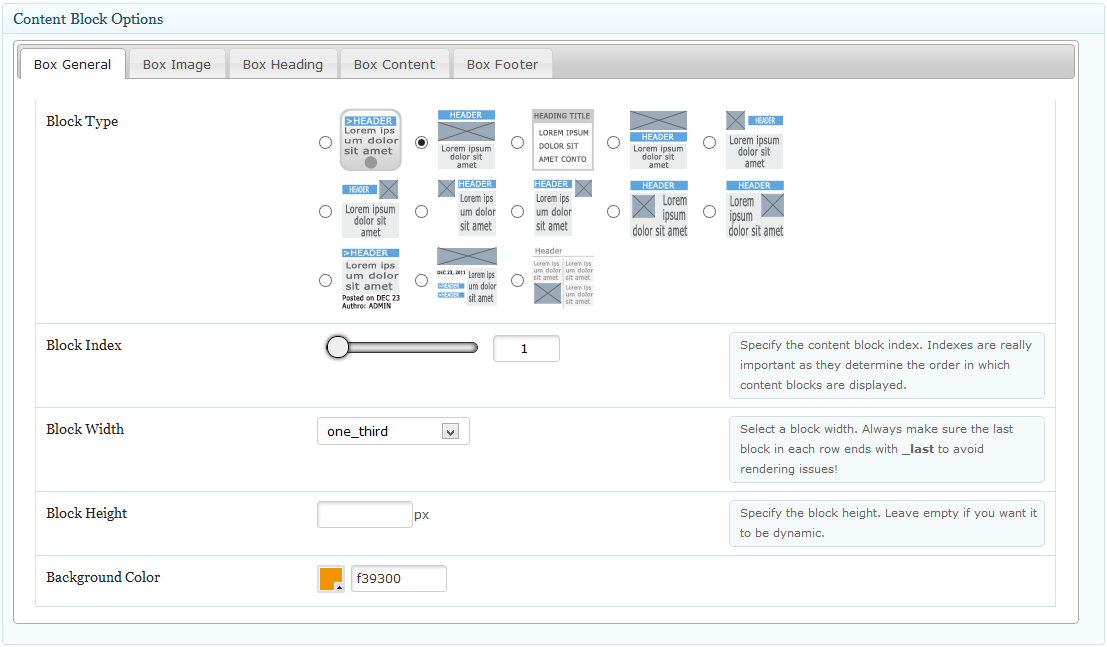Go to the Box Content tab
Image resolution: width=1107 pixels, height=647 pixels.
(x=394, y=64)
